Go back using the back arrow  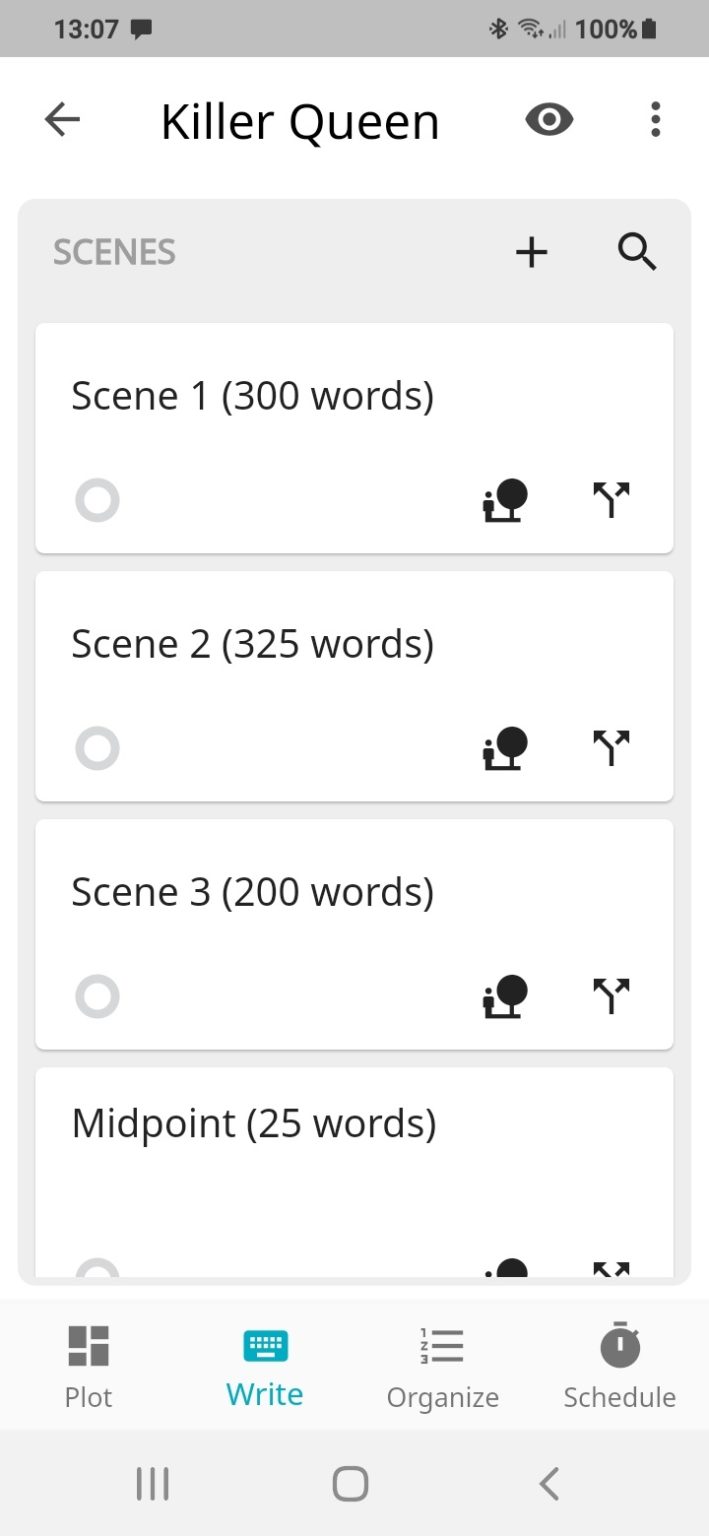coord(63,119)
